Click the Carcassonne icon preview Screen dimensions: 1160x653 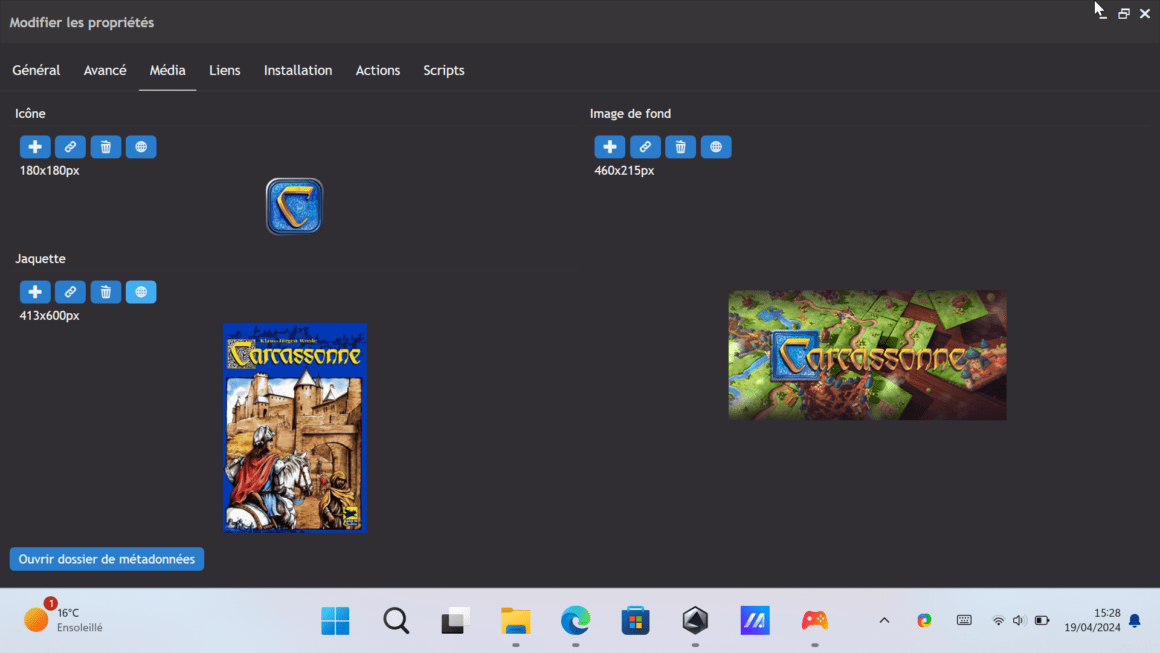[x=294, y=206]
